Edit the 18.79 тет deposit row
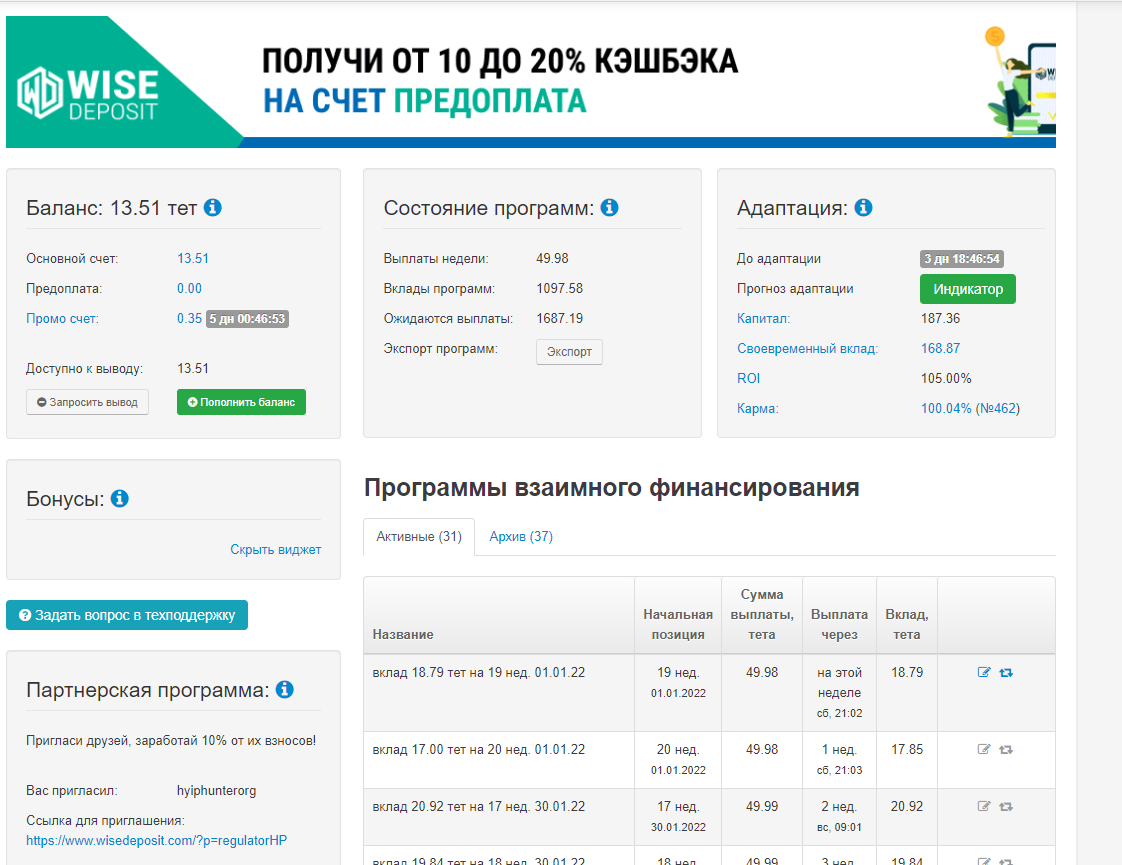 pos(984,673)
